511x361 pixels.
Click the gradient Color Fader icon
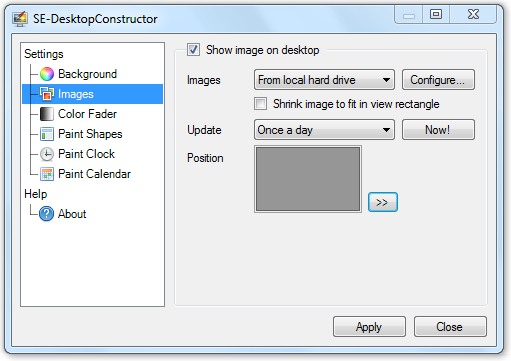(x=47, y=114)
